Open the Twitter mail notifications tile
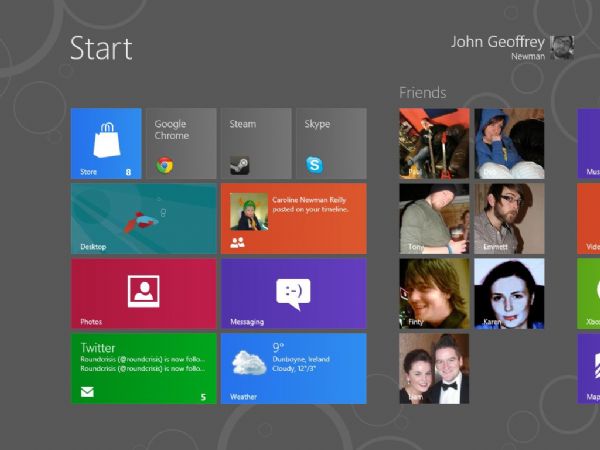The height and width of the screenshot is (450, 600). point(143,368)
